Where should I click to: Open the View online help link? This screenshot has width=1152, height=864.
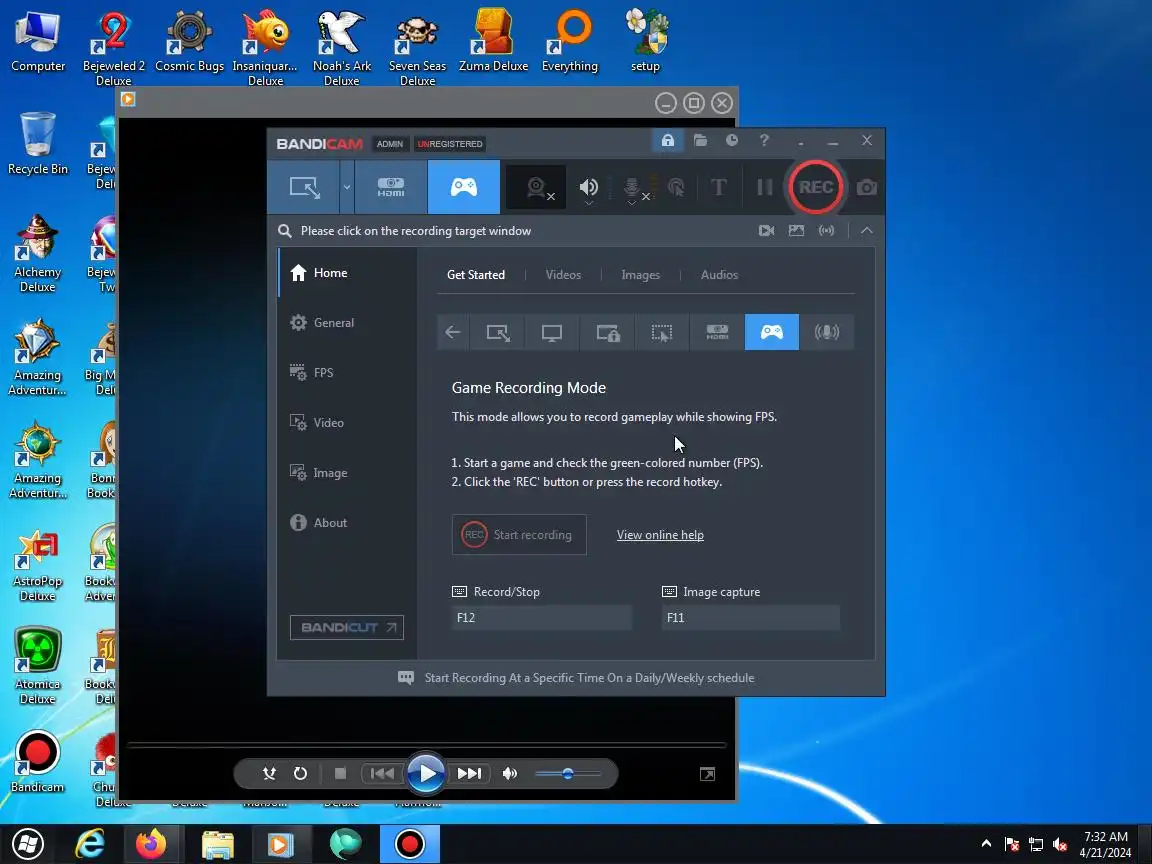coord(660,535)
